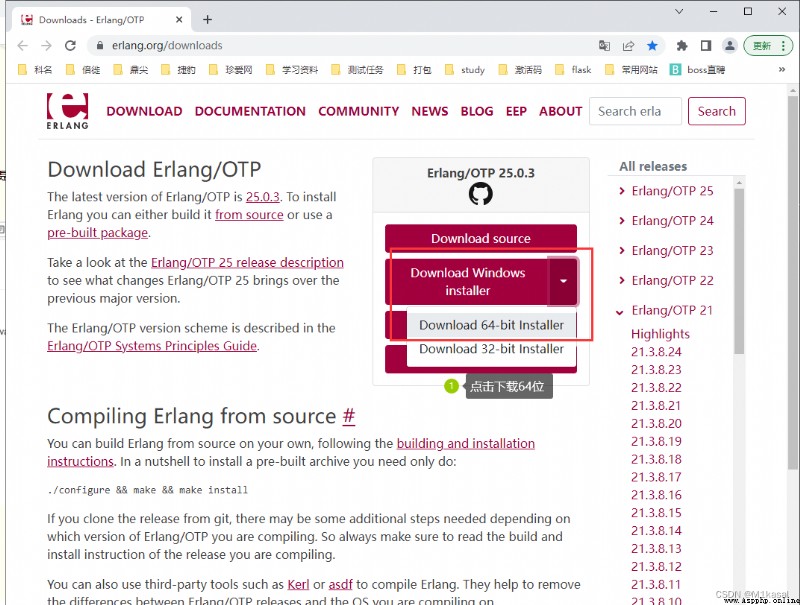
Task: Open the NEWS menu item
Action: [x=430, y=111]
